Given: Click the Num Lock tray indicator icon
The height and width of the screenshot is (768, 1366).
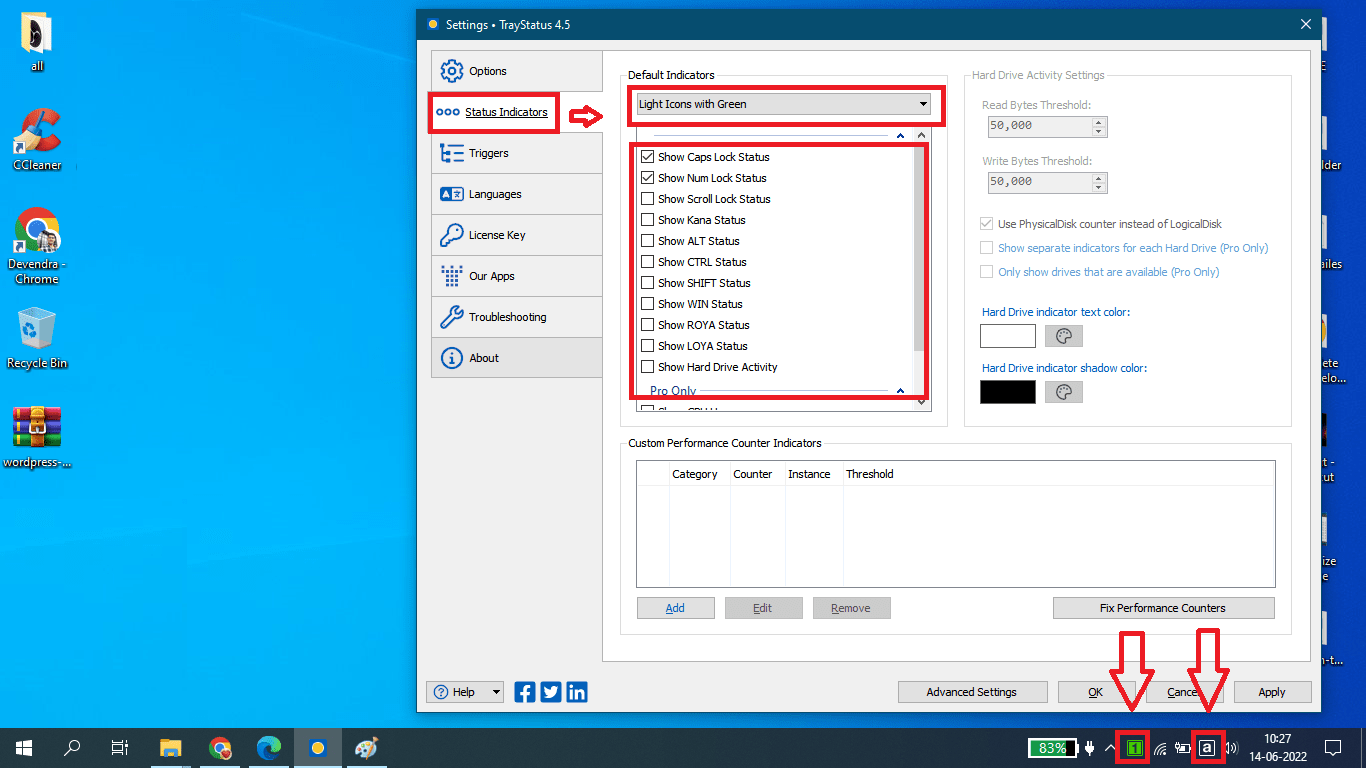Looking at the screenshot, I should [x=1133, y=747].
